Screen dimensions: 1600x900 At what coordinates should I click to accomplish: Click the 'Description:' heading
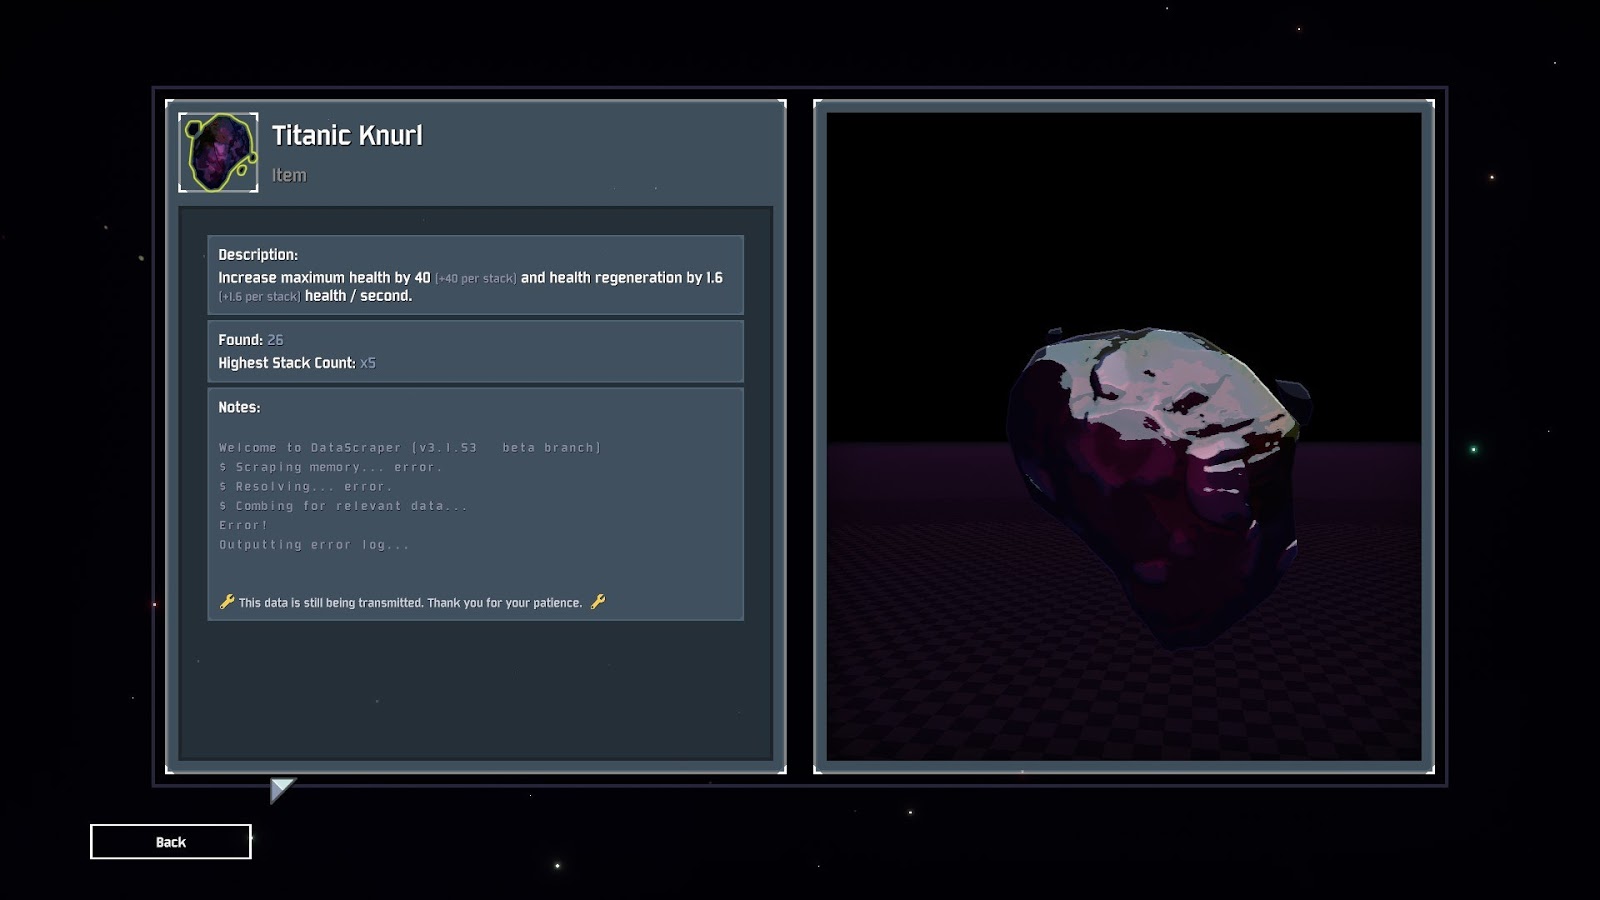[258, 255]
